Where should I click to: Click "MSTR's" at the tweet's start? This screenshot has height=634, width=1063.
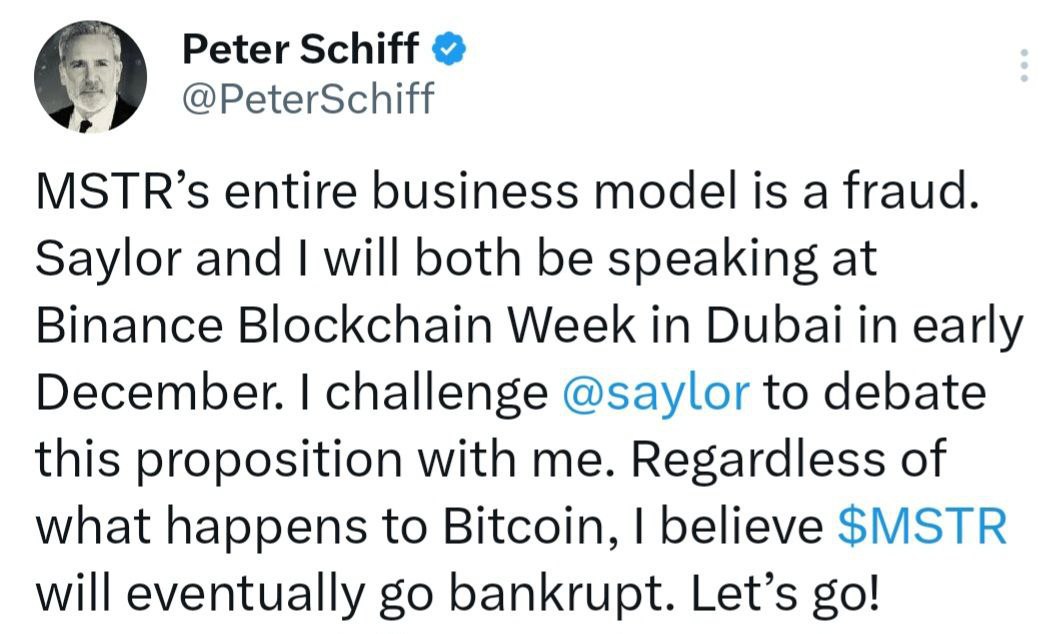[x=107, y=191]
